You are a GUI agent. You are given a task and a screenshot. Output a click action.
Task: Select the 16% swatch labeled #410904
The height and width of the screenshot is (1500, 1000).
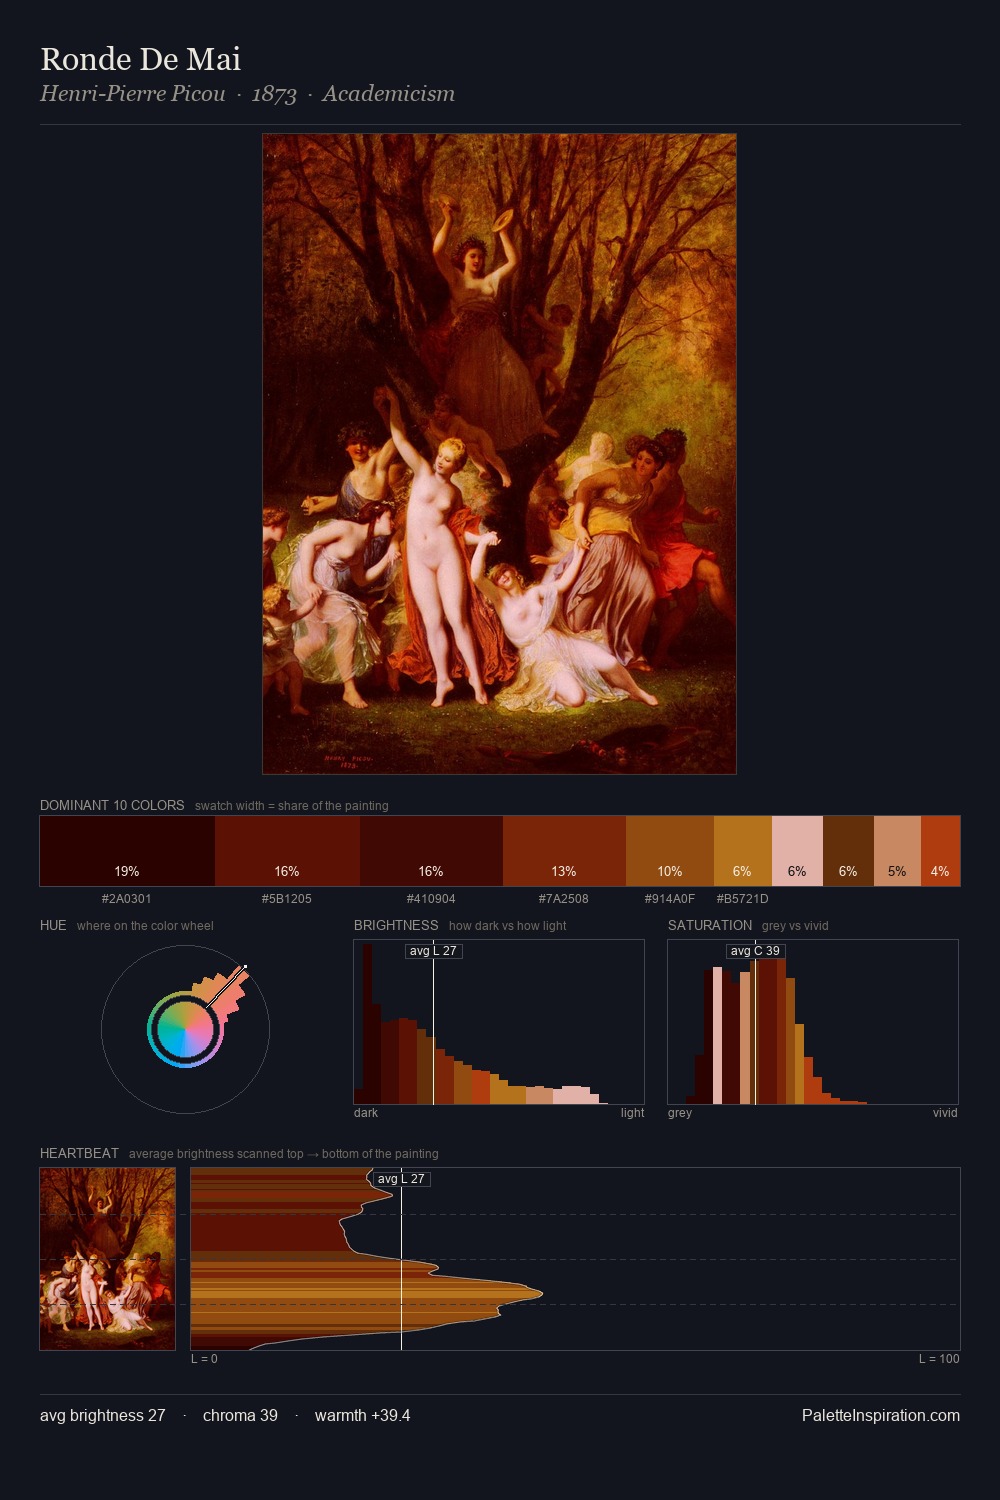click(431, 851)
